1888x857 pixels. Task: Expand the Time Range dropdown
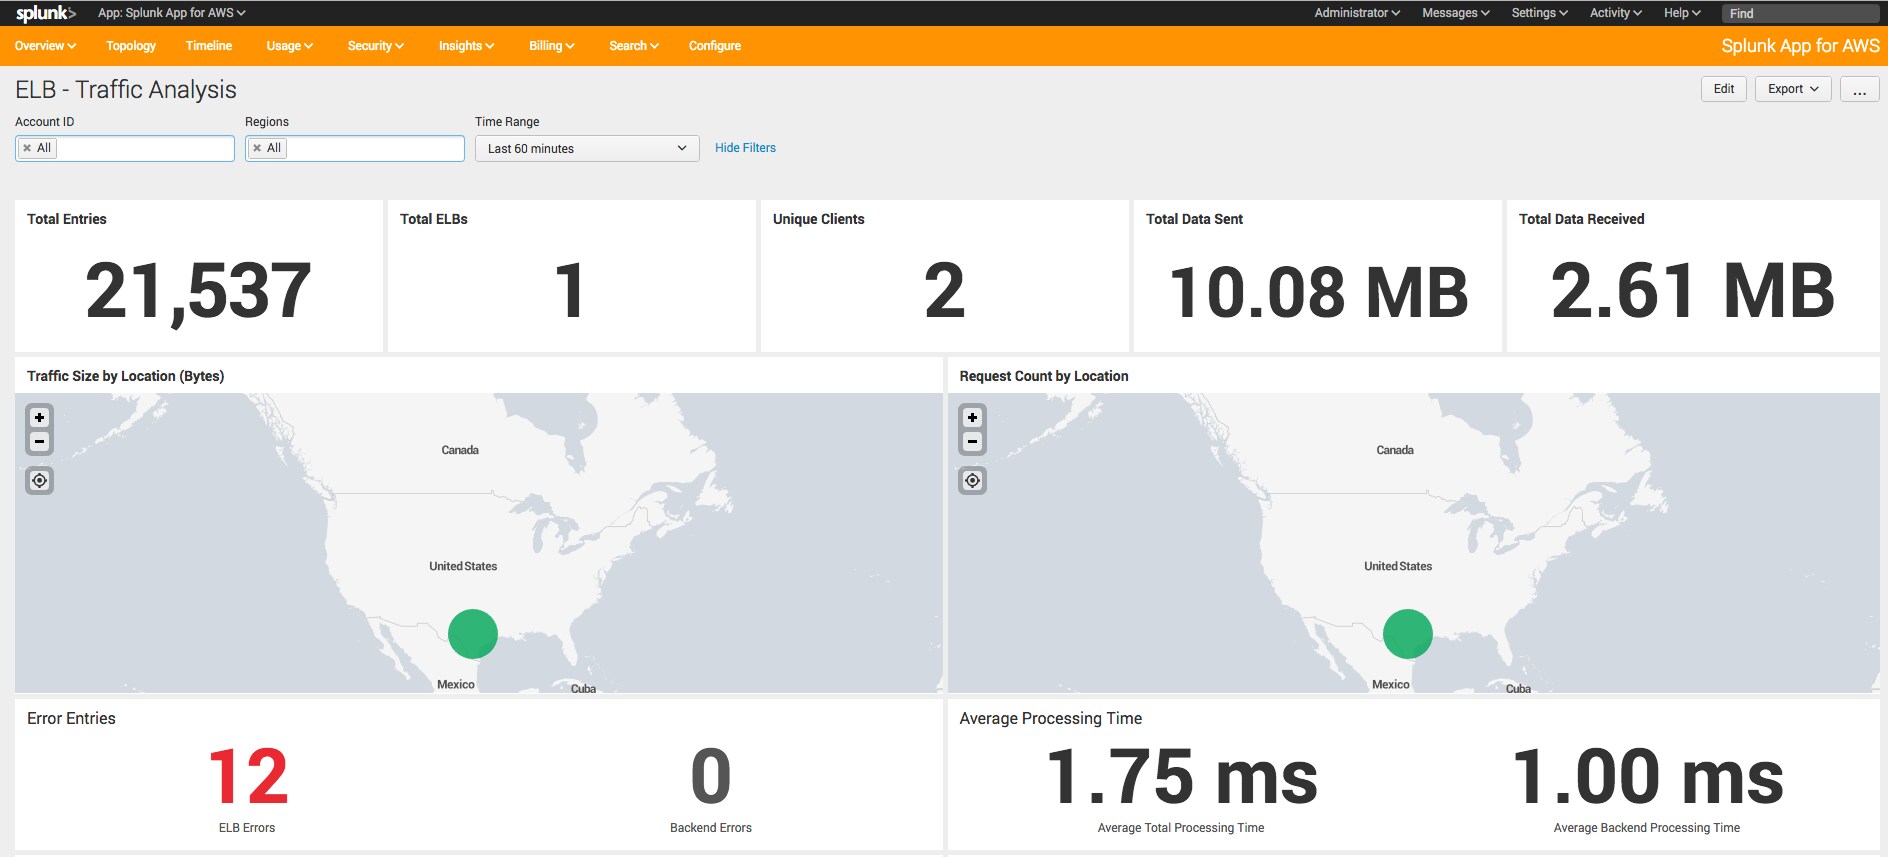(587, 148)
